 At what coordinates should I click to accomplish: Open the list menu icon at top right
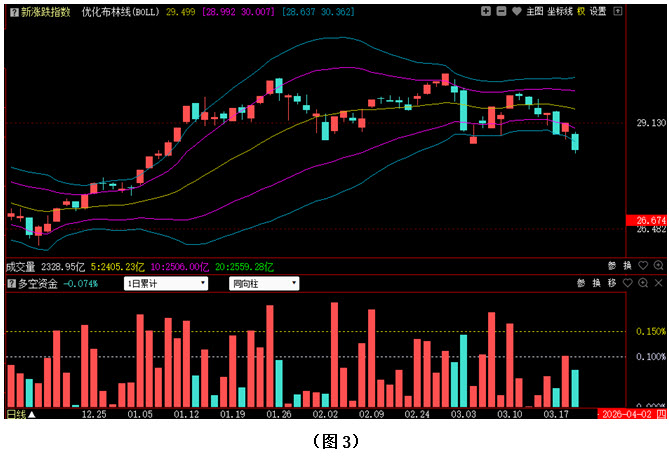[619, 11]
